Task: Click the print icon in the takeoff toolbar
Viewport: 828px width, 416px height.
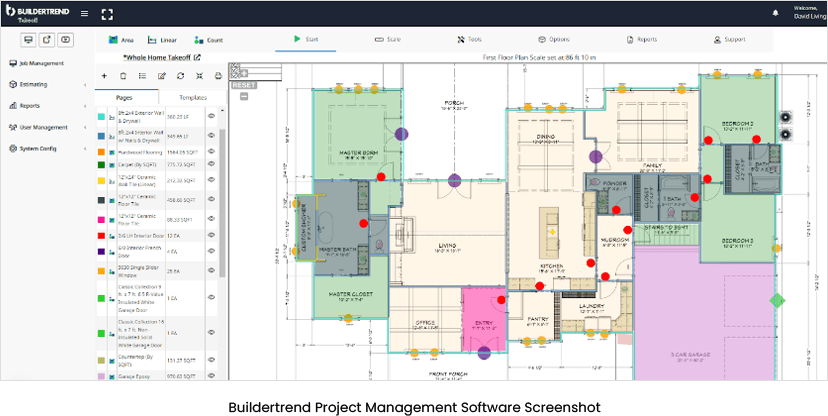Action: coord(218,75)
